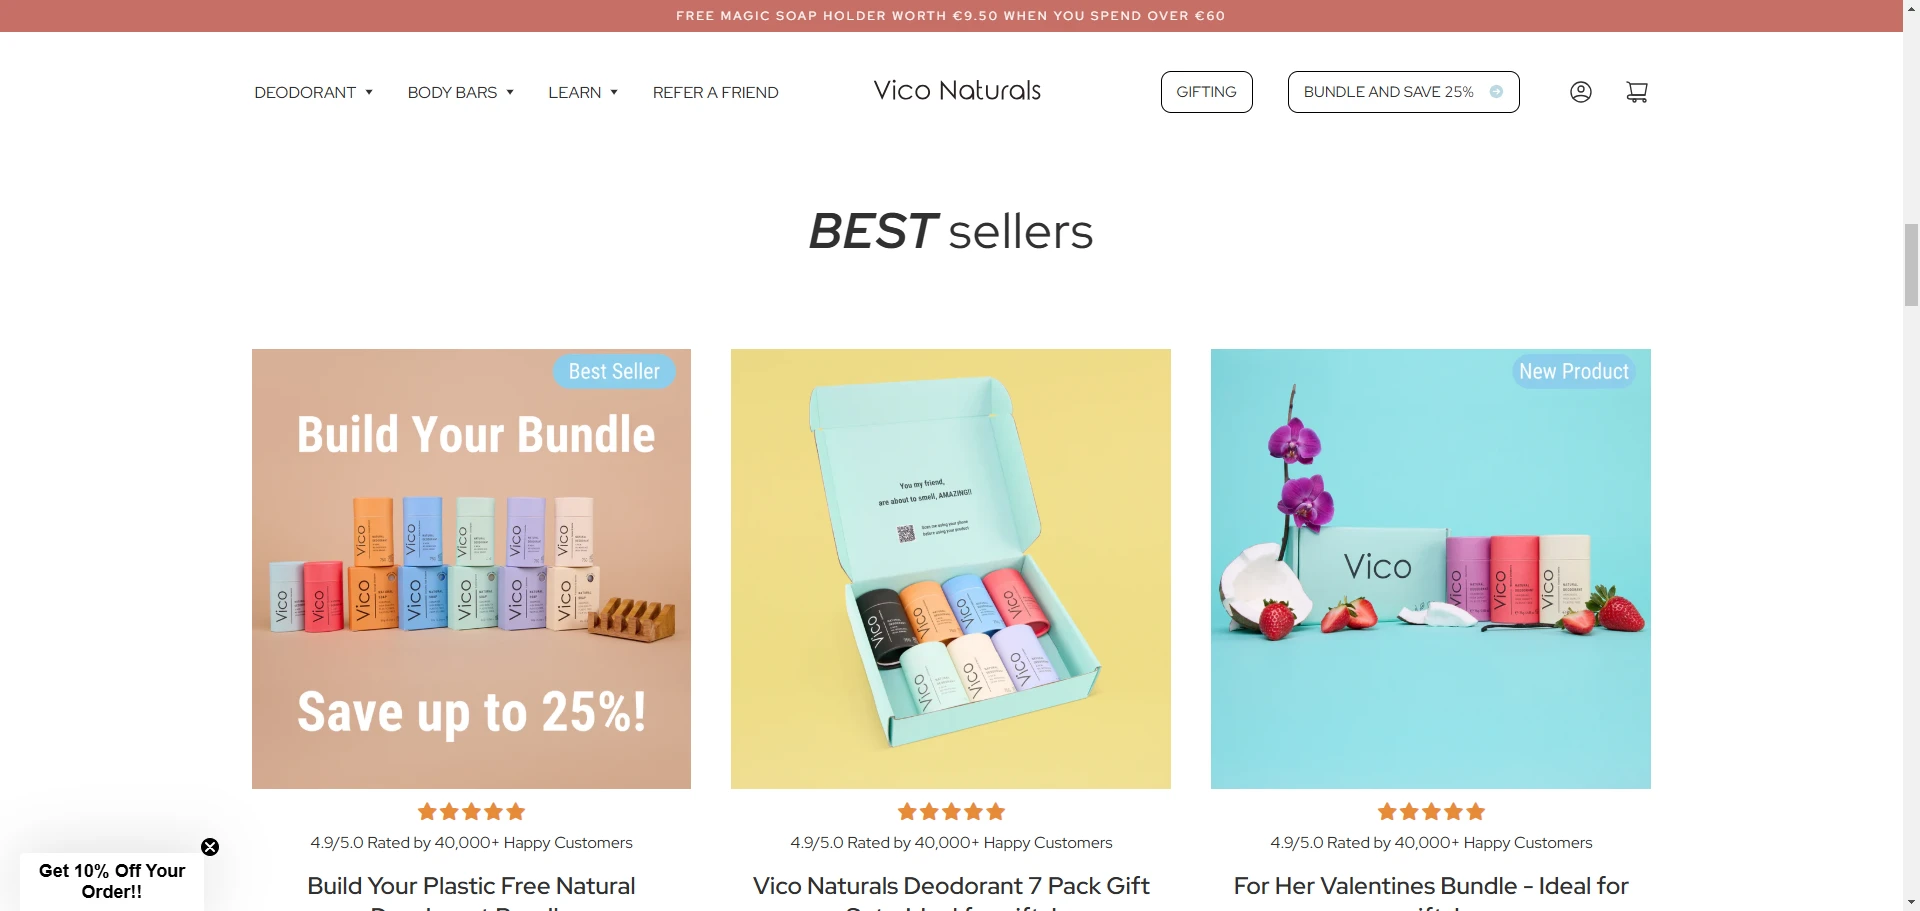The image size is (1920, 911).
Task: Expand the Body Bars dropdown menu
Action: (460, 92)
